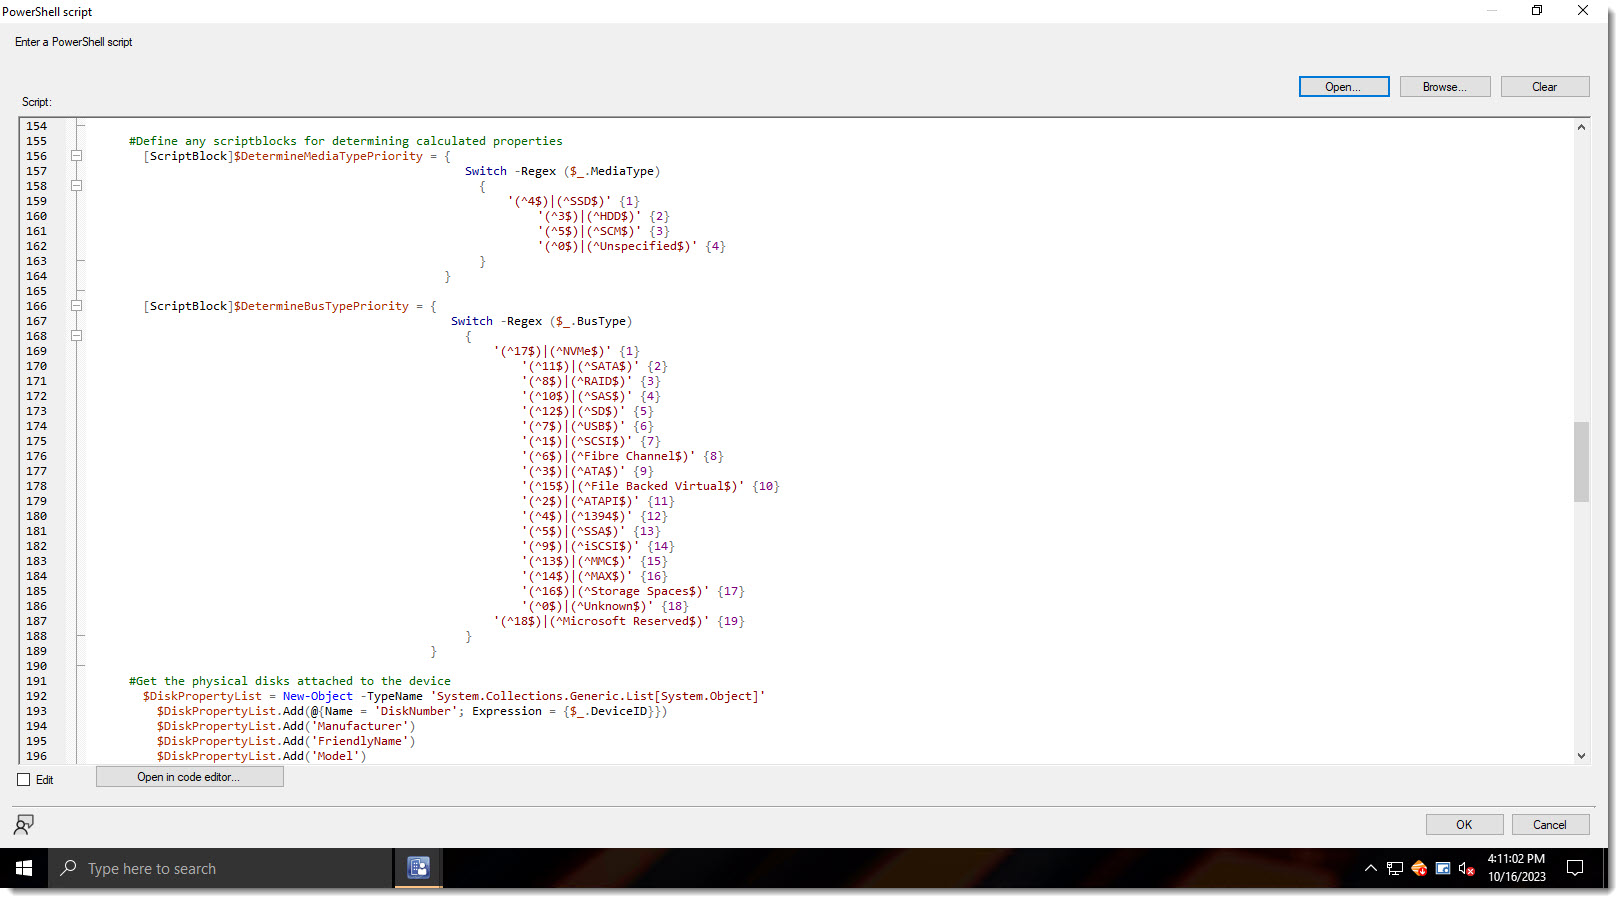Click the '(^0$)|(^Unspecified$)' {4} line
The image size is (1623, 903).
point(632,246)
